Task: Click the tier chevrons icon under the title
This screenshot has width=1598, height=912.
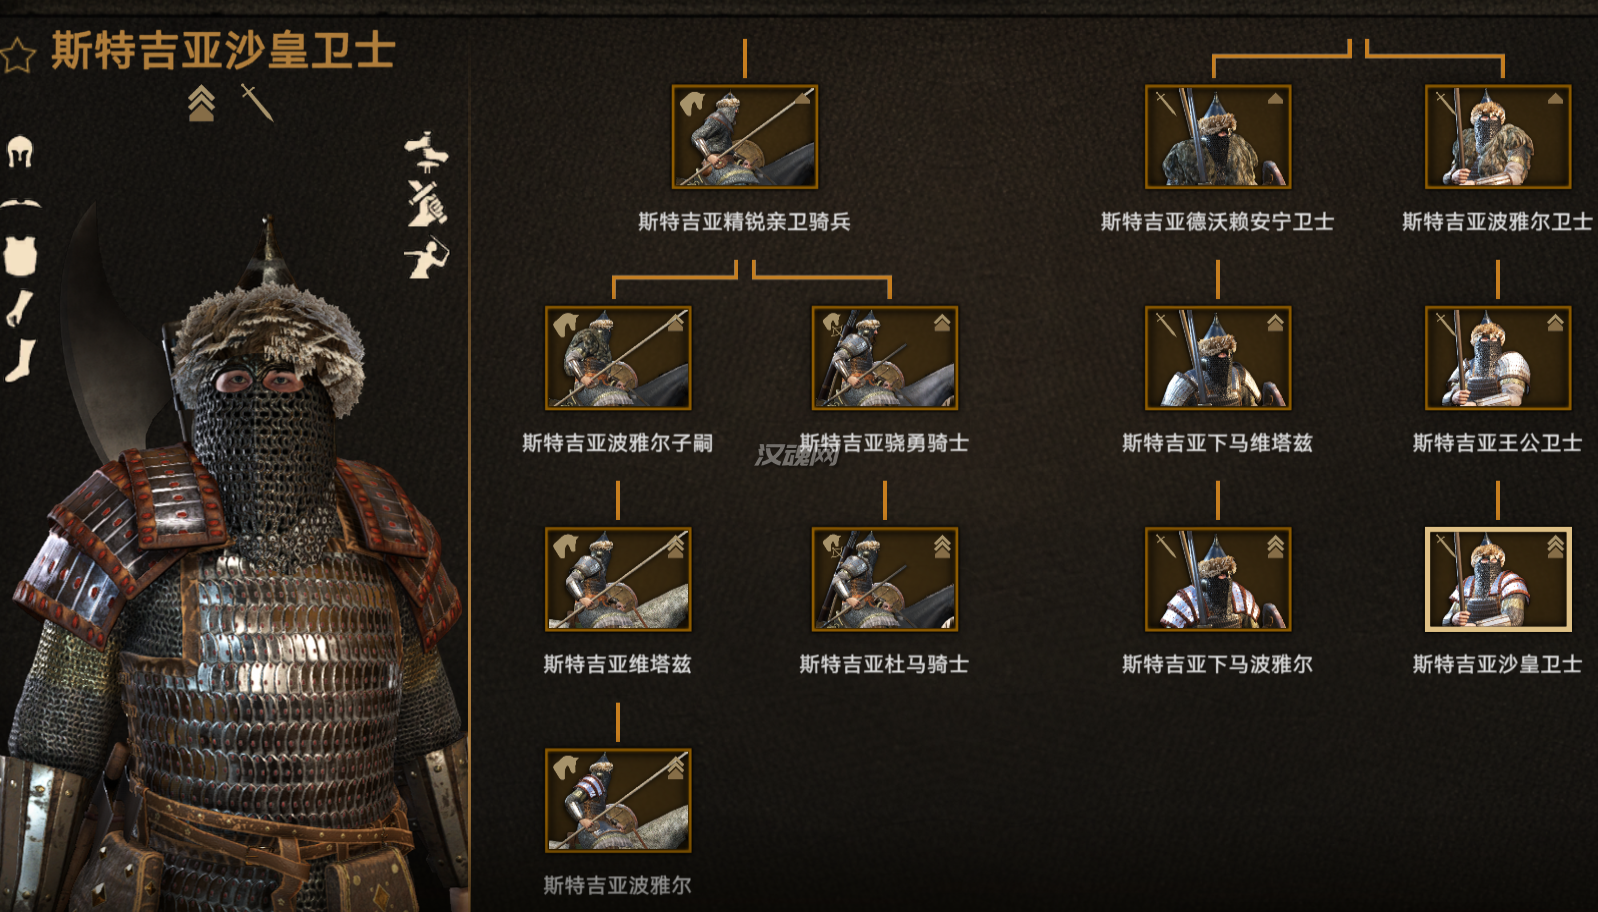Action: point(201,103)
